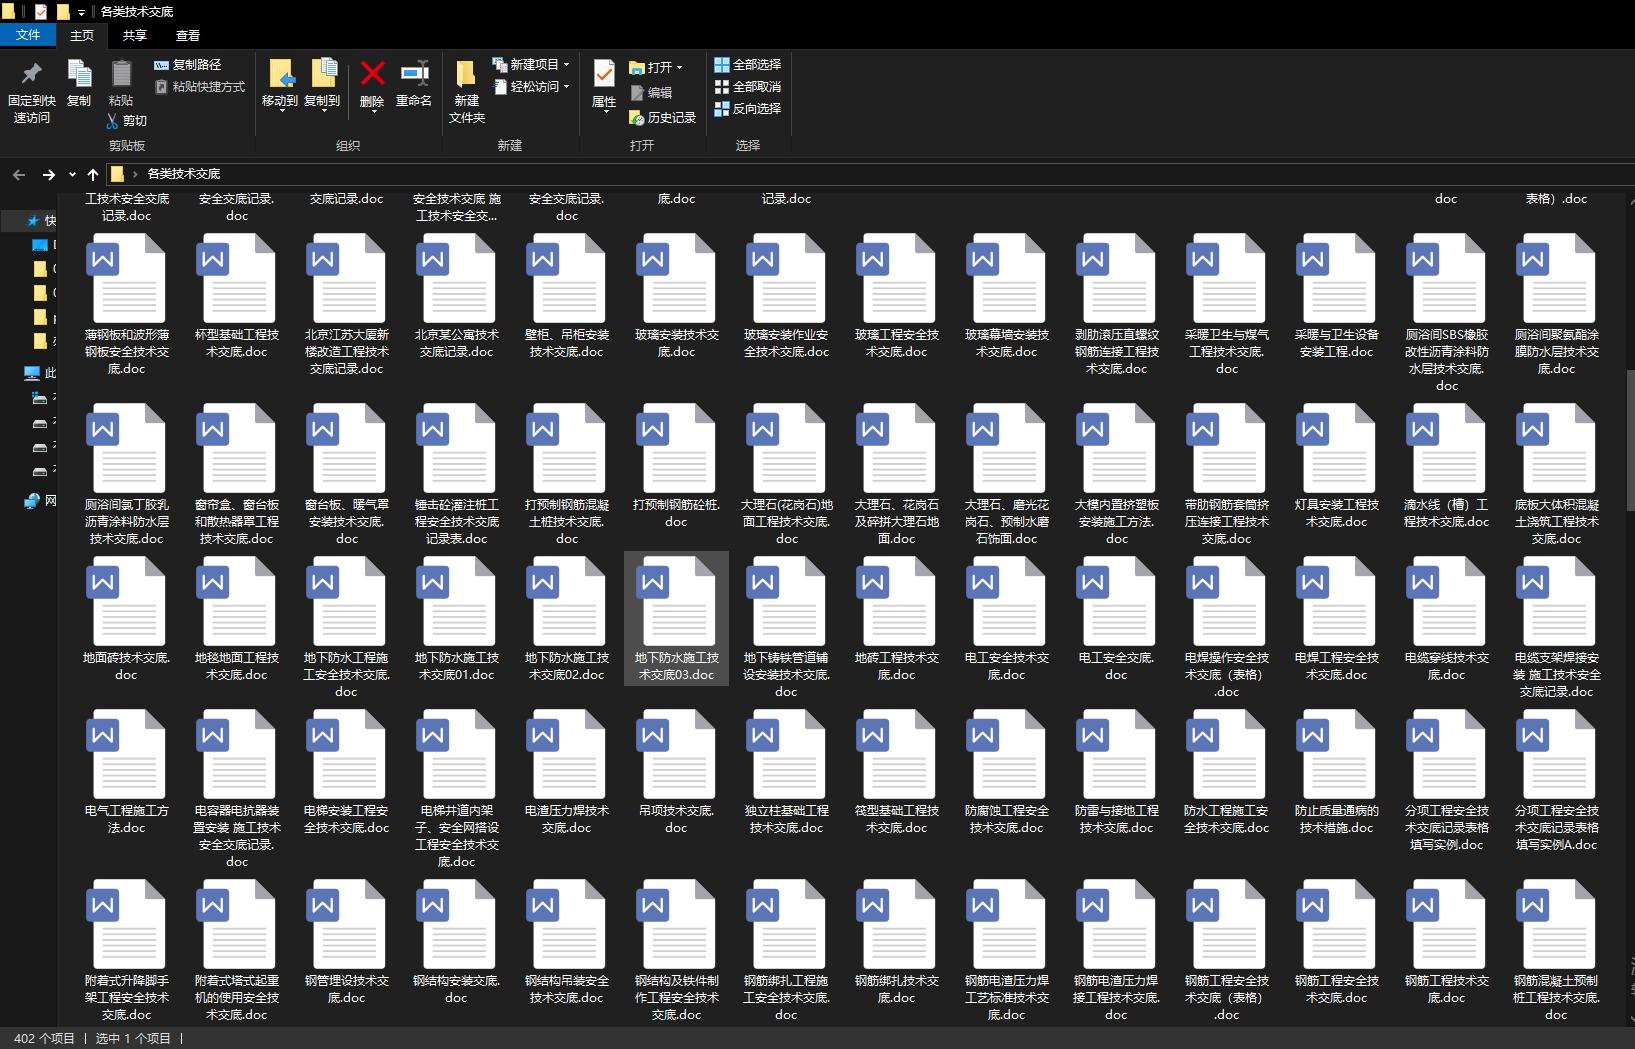Select file 地面砖技术交底.doc
This screenshot has height=1049, width=1635.
pos(127,621)
